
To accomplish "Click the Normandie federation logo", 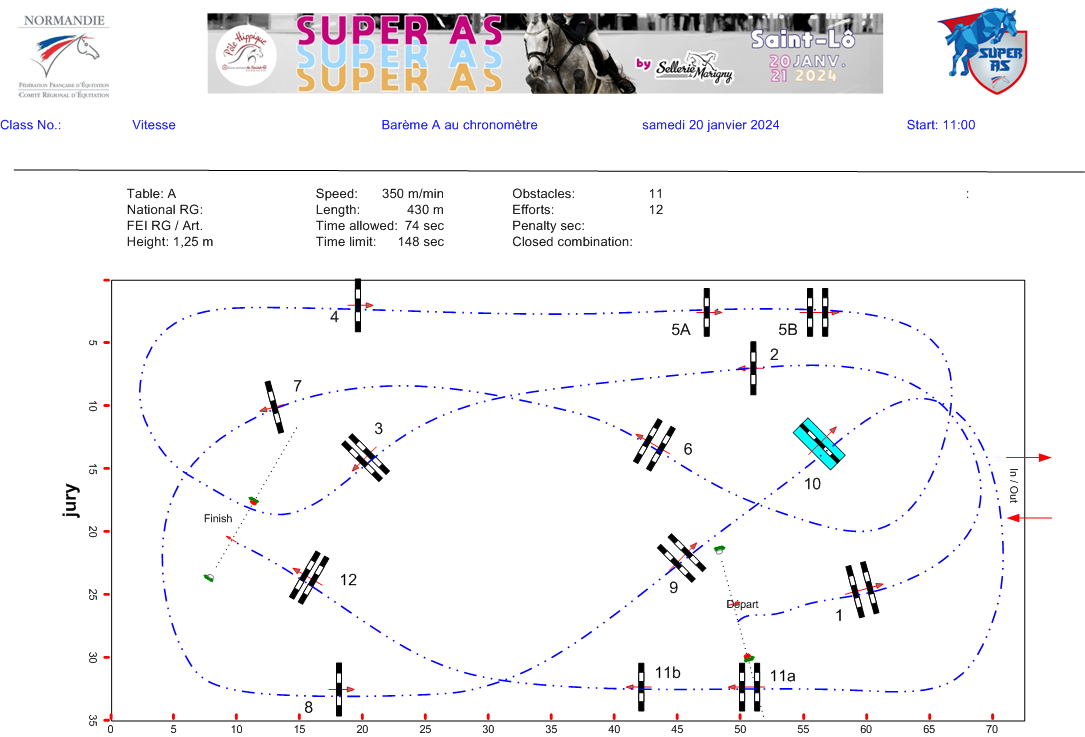I will (64, 55).
